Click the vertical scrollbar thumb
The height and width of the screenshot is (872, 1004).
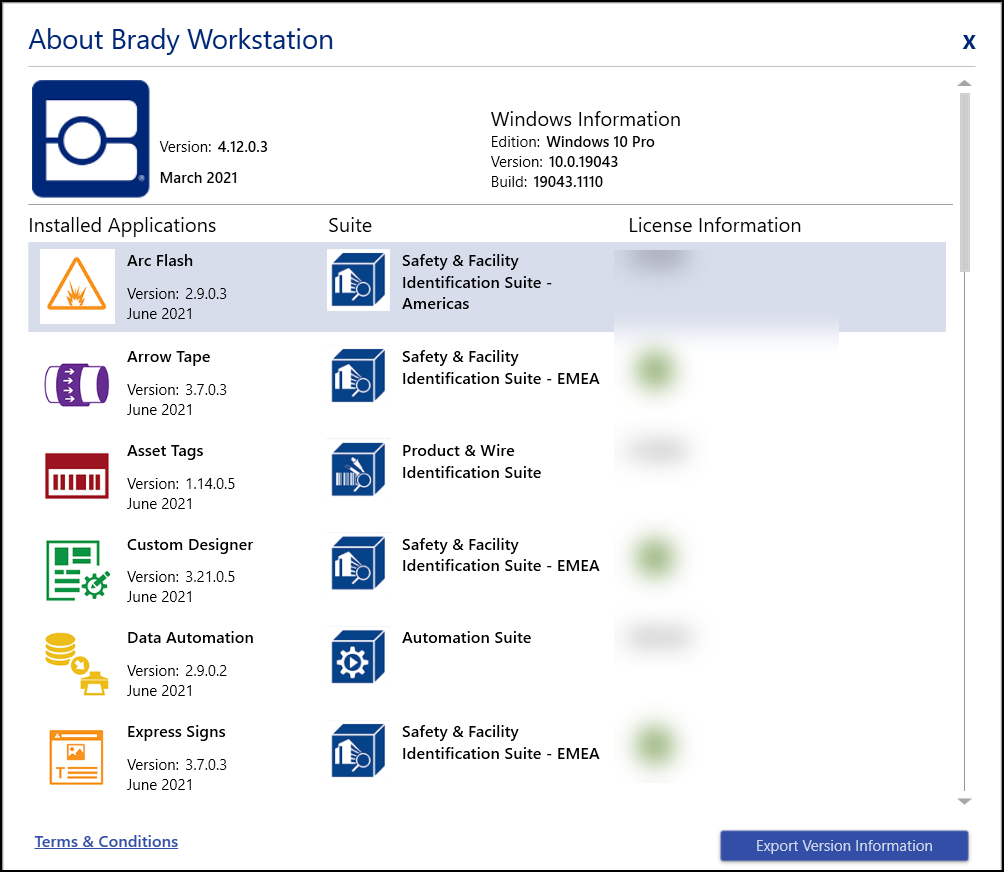click(x=964, y=180)
